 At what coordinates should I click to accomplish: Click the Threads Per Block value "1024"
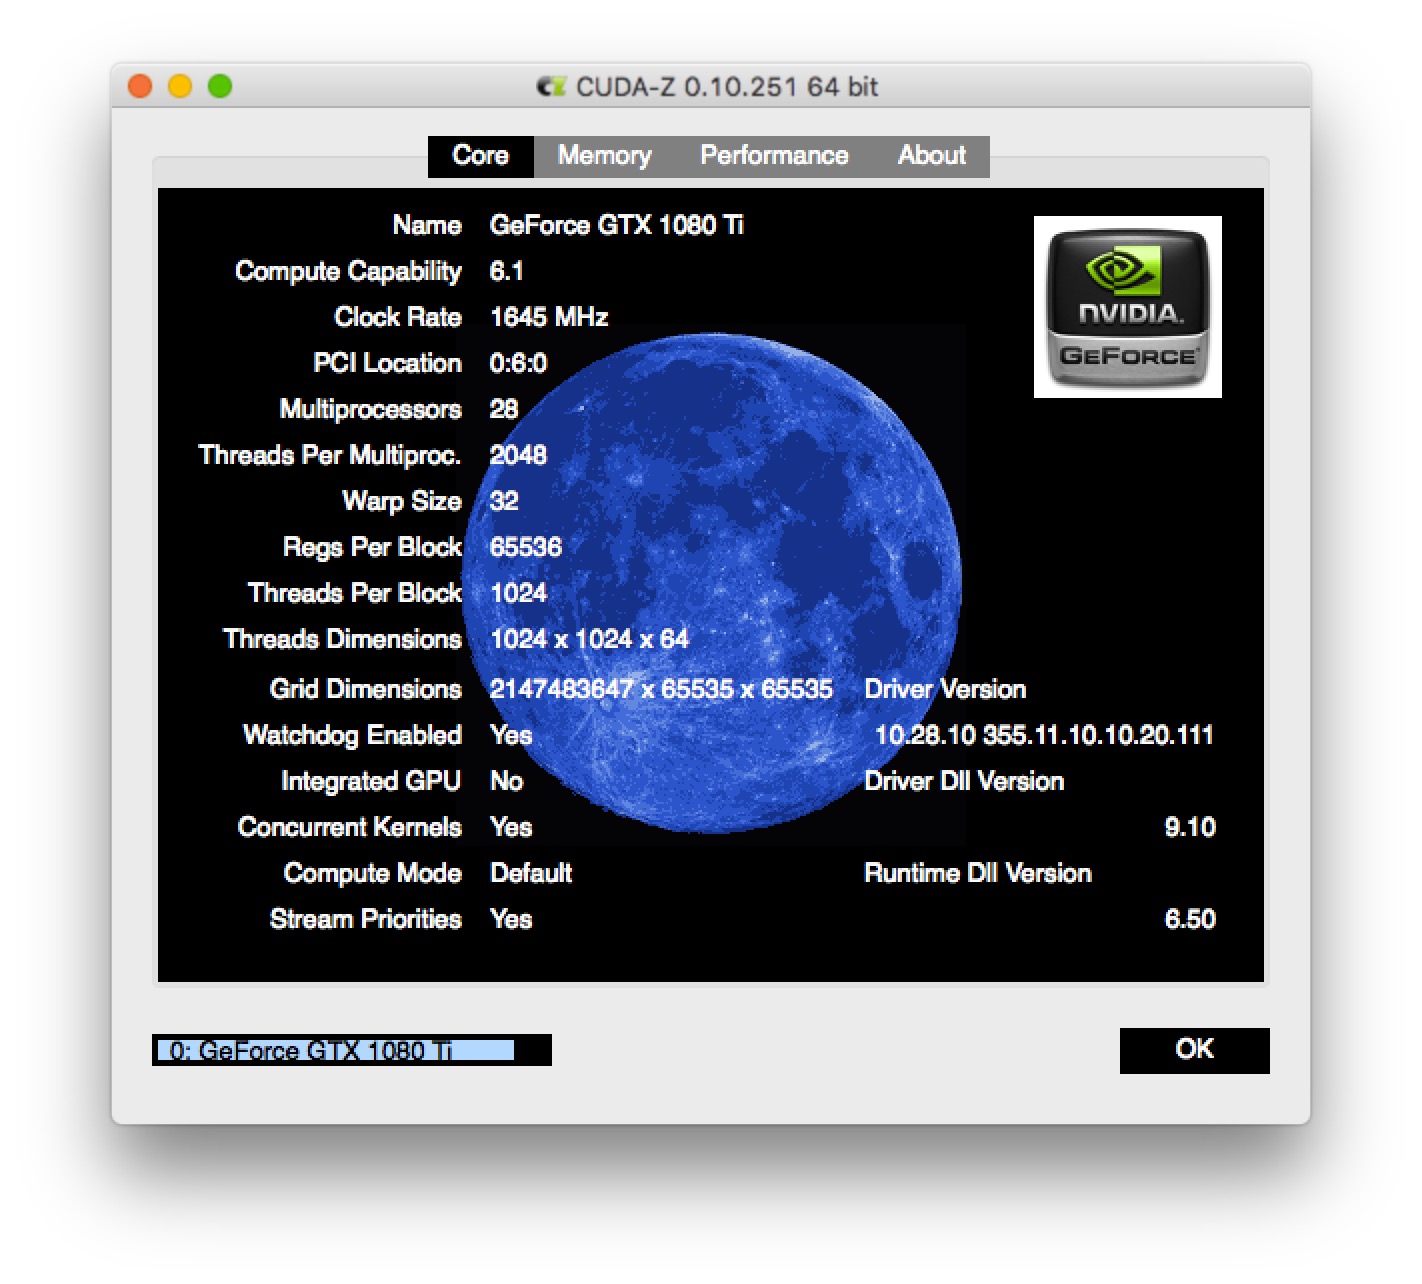(518, 593)
